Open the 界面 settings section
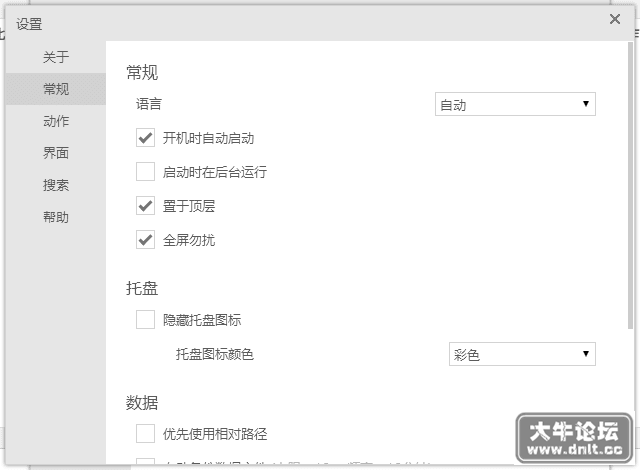Screen dimensions: 640x470 click(56, 153)
